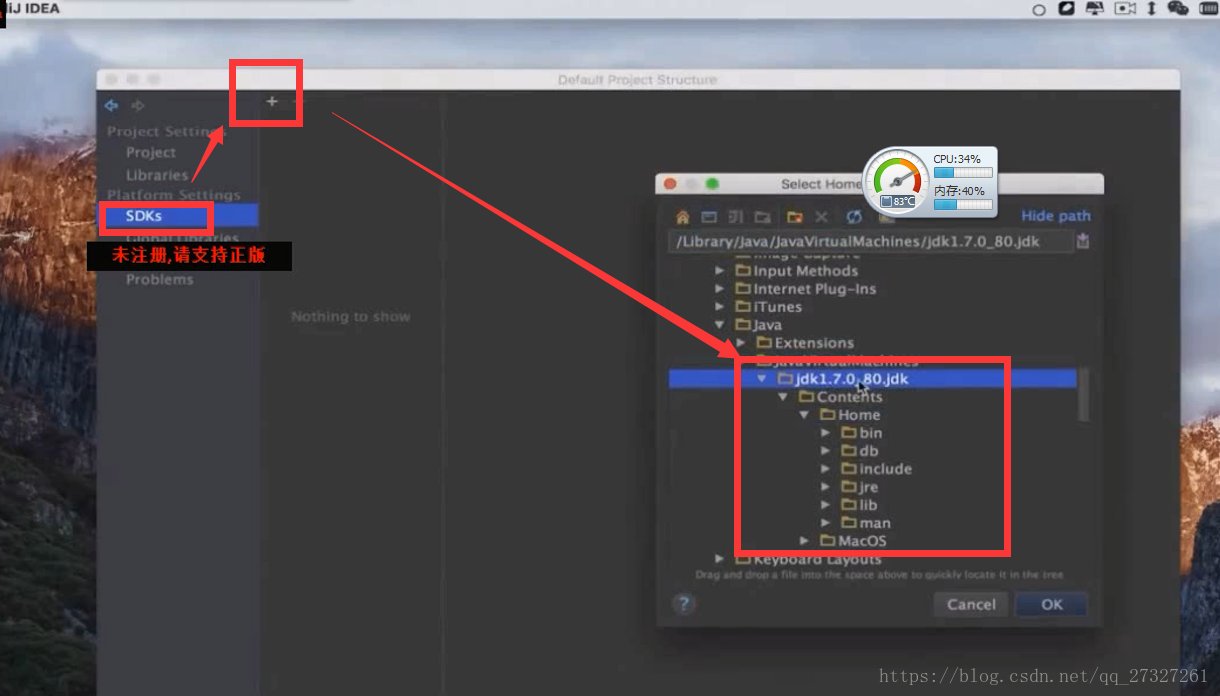Image resolution: width=1220 pixels, height=696 pixels.
Task: Open WeChat menu bar icon
Action: point(1178,8)
